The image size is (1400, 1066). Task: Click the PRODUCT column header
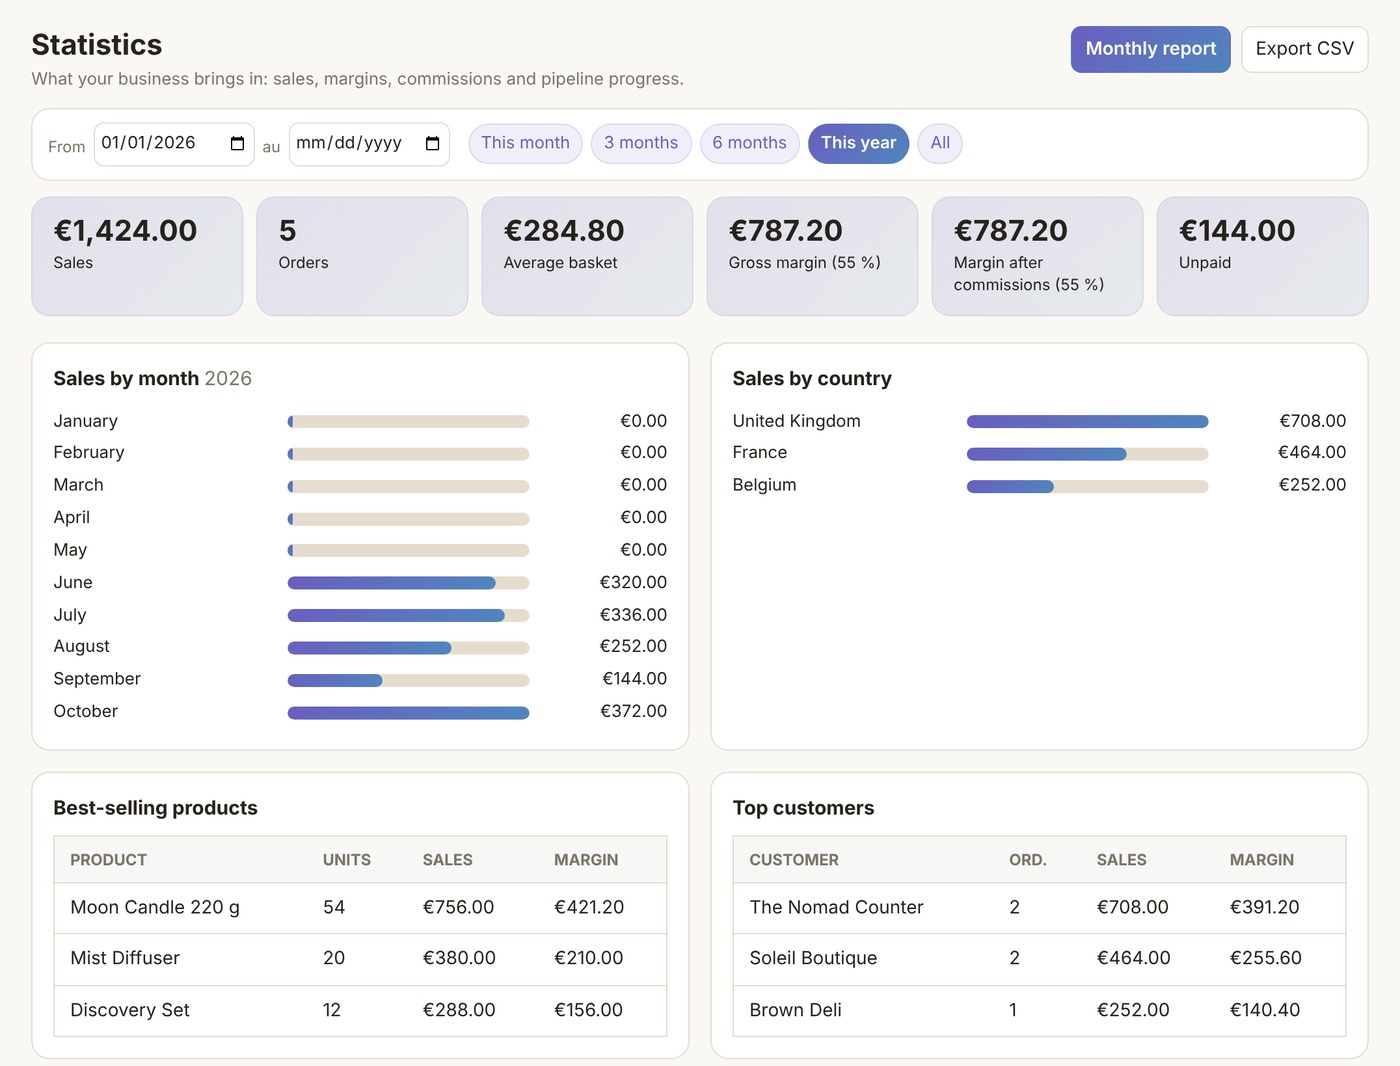[x=108, y=860]
